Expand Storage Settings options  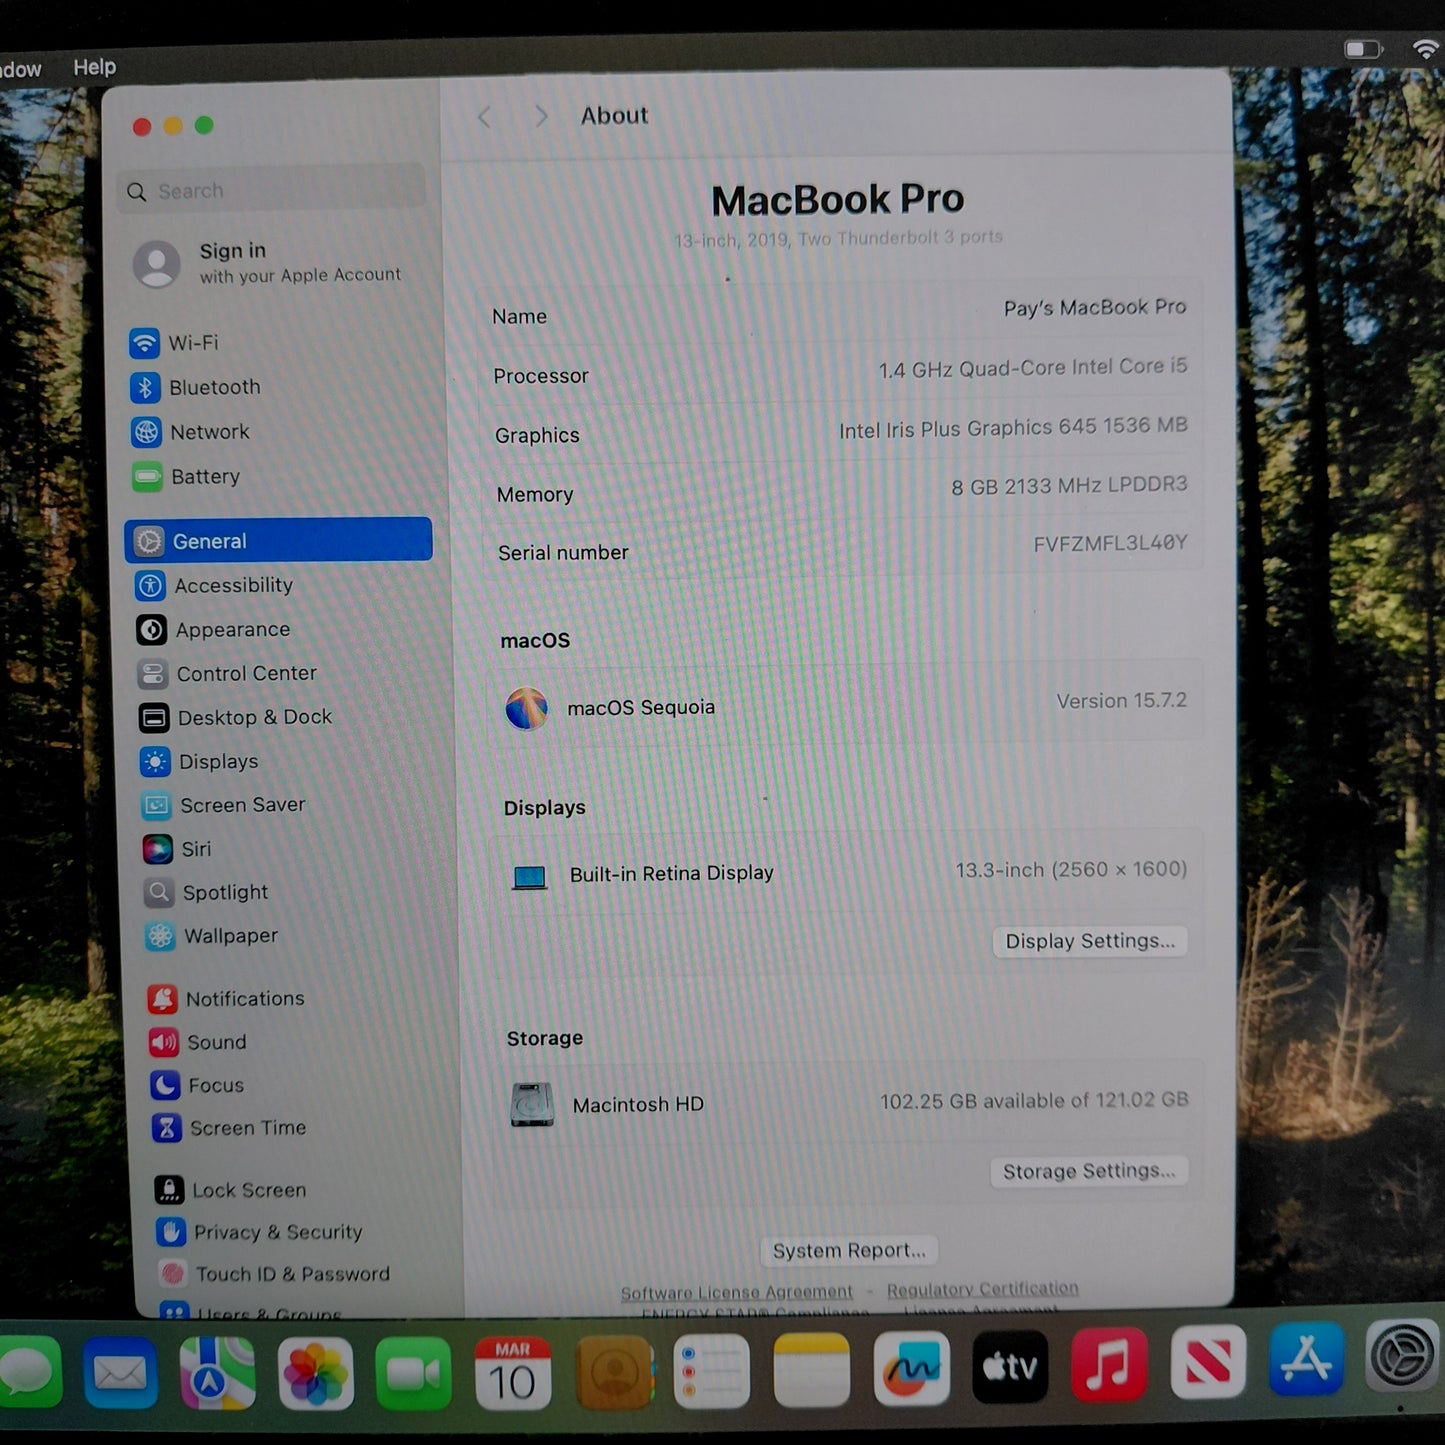point(1088,1170)
